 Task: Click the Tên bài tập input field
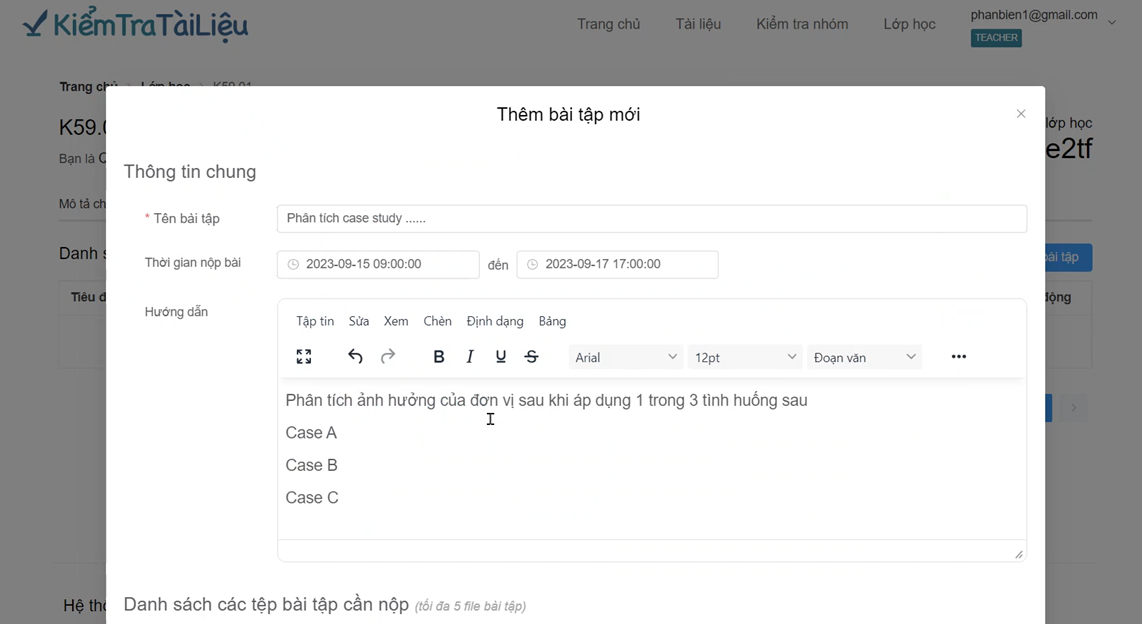[x=652, y=218]
